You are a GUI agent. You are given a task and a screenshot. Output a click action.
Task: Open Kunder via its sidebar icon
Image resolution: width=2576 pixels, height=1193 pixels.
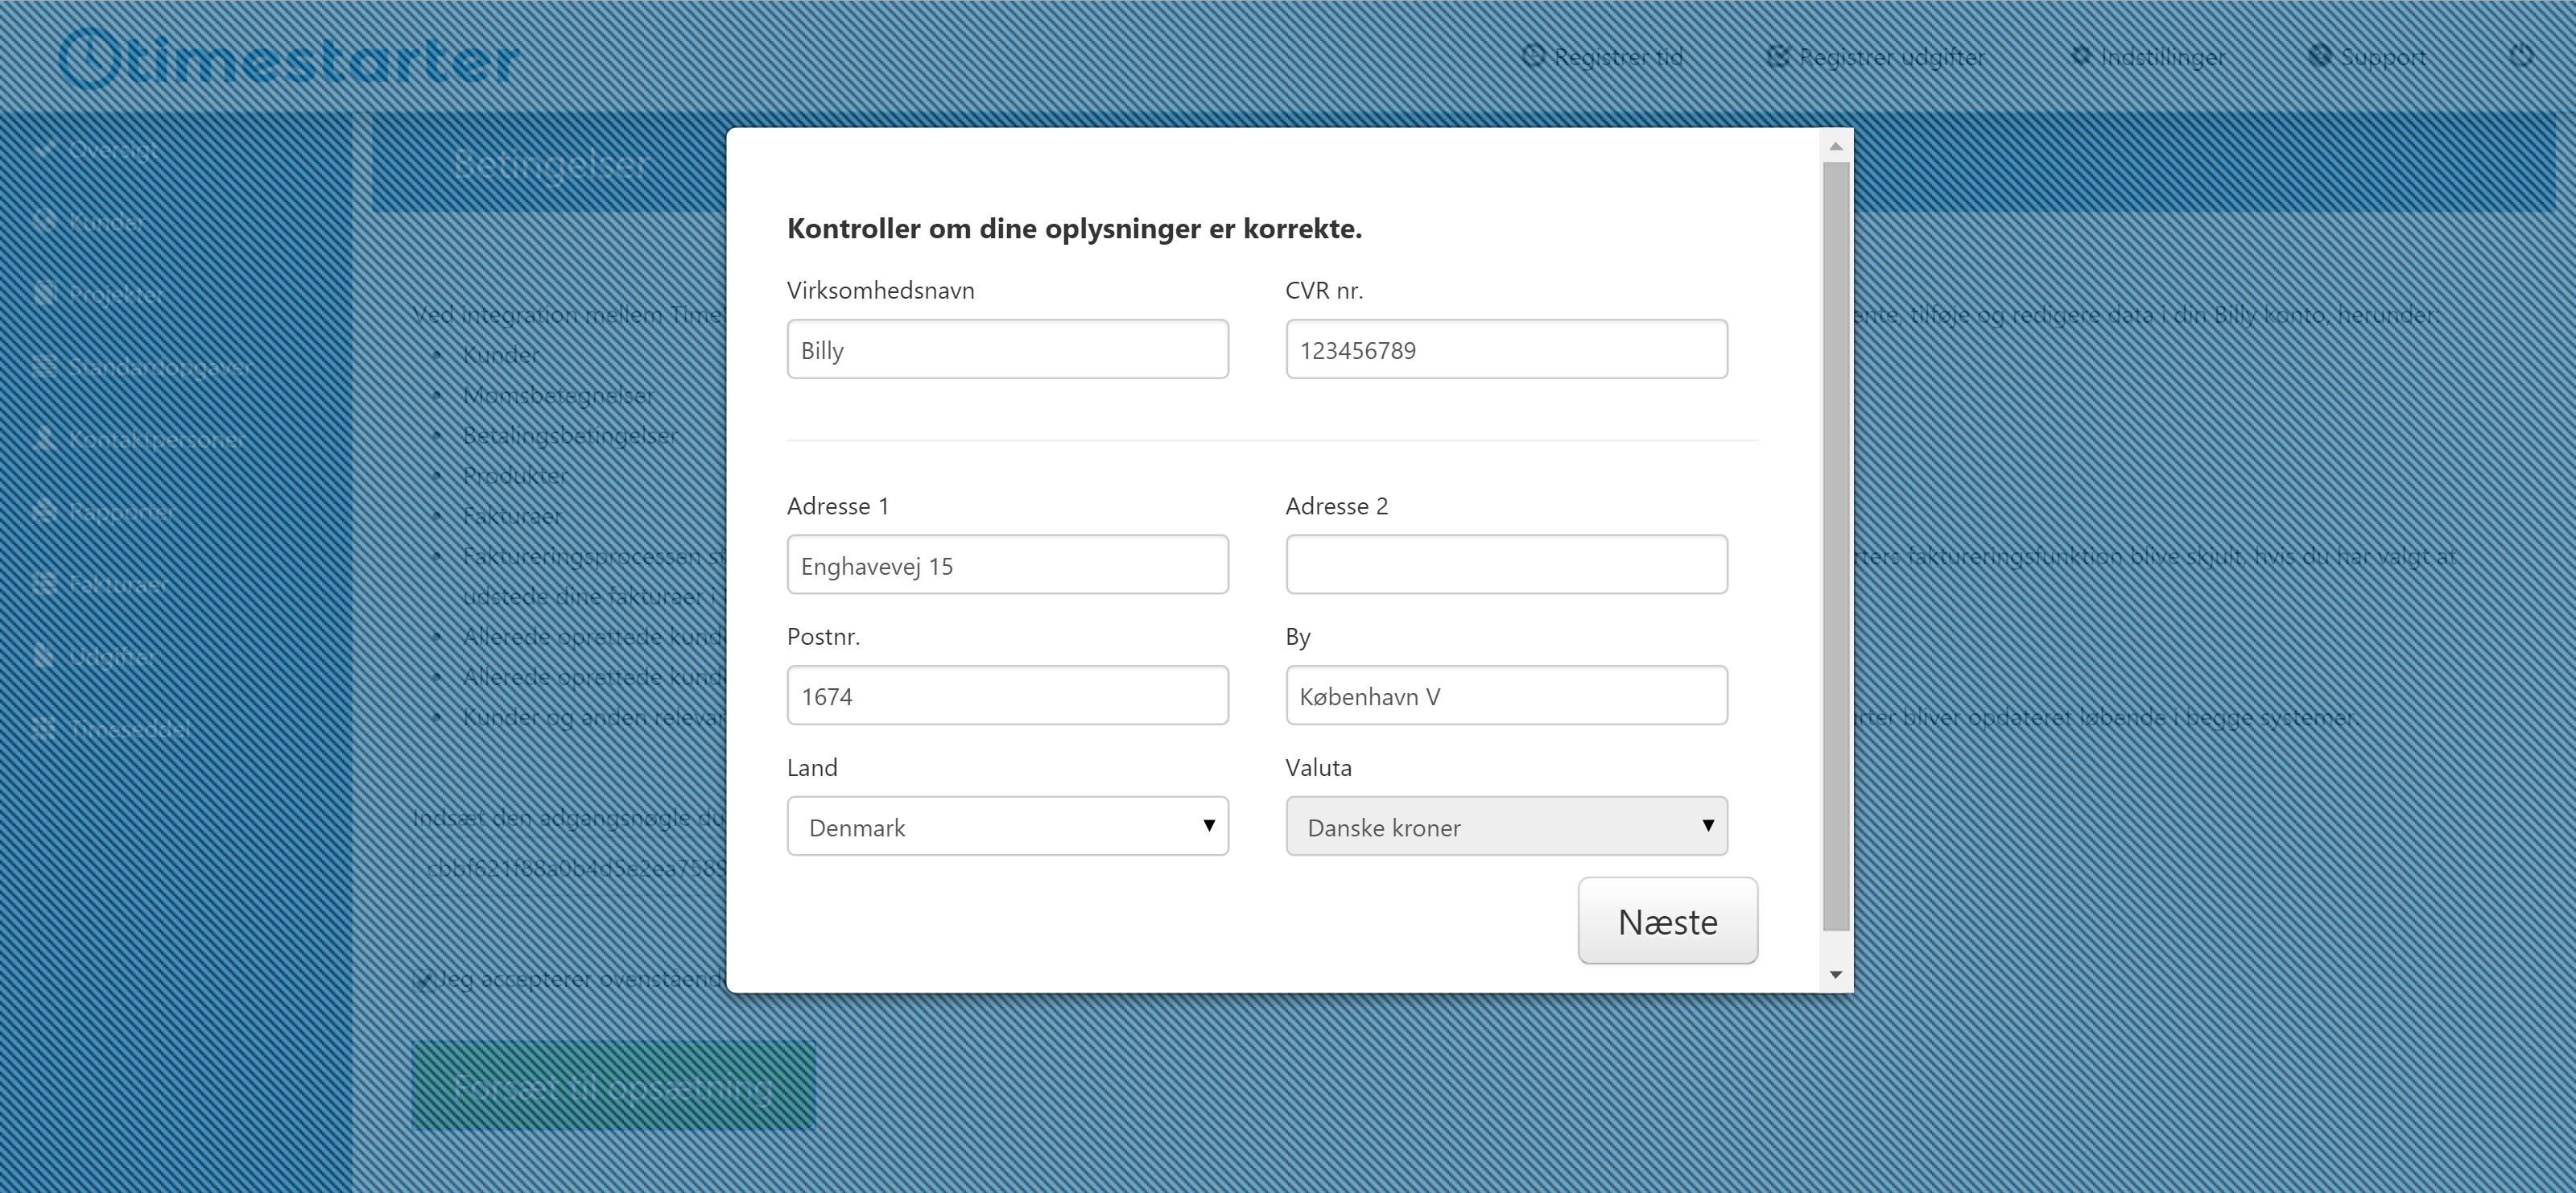tap(44, 222)
